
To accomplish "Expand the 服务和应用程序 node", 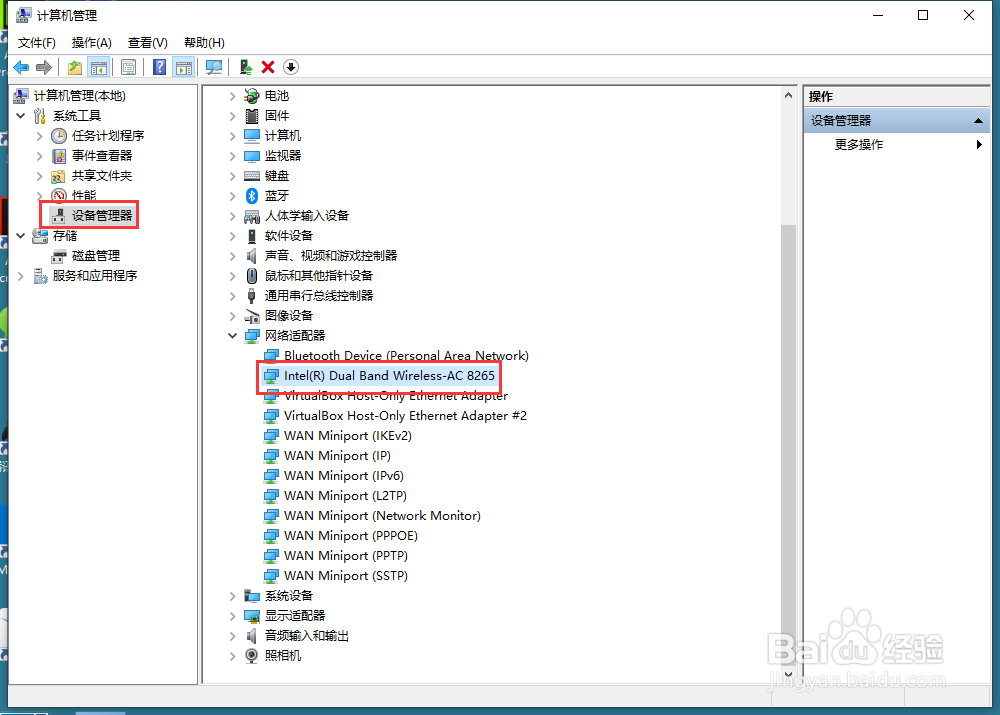I will click(20, 276).
